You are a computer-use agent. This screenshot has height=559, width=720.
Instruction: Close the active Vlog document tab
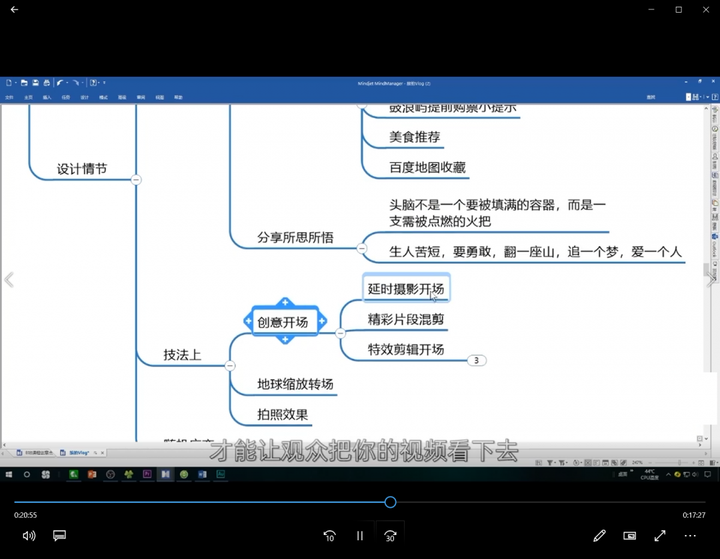(x=102, y=453)
